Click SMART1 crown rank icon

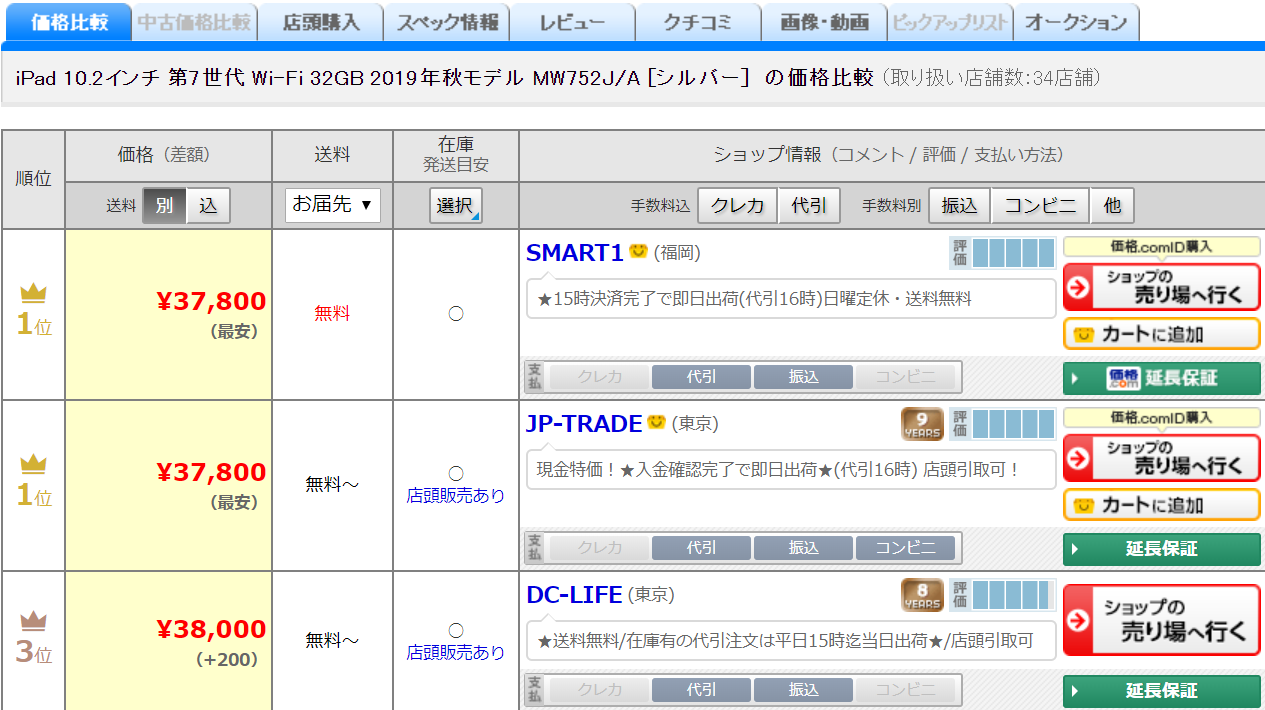point(34,293)
